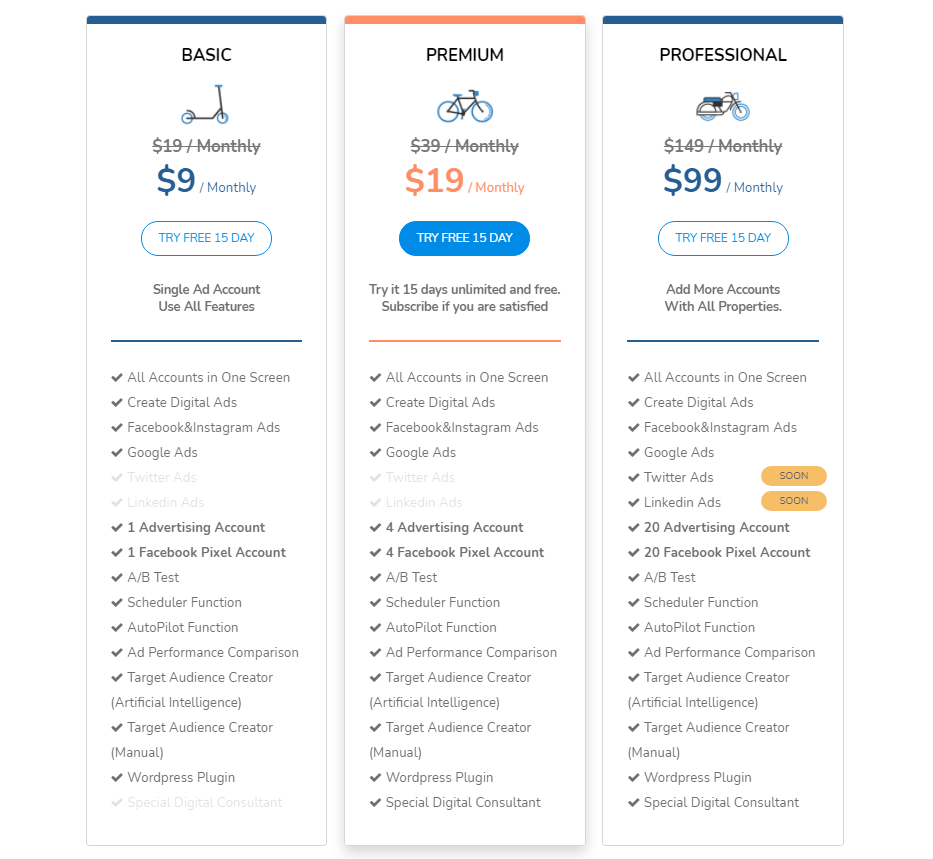This screenshot has height=859, width=933.
Task: Click the checkmark beside Premium's A/B Test
Action: pyautogui.click(x=376, y=578)
